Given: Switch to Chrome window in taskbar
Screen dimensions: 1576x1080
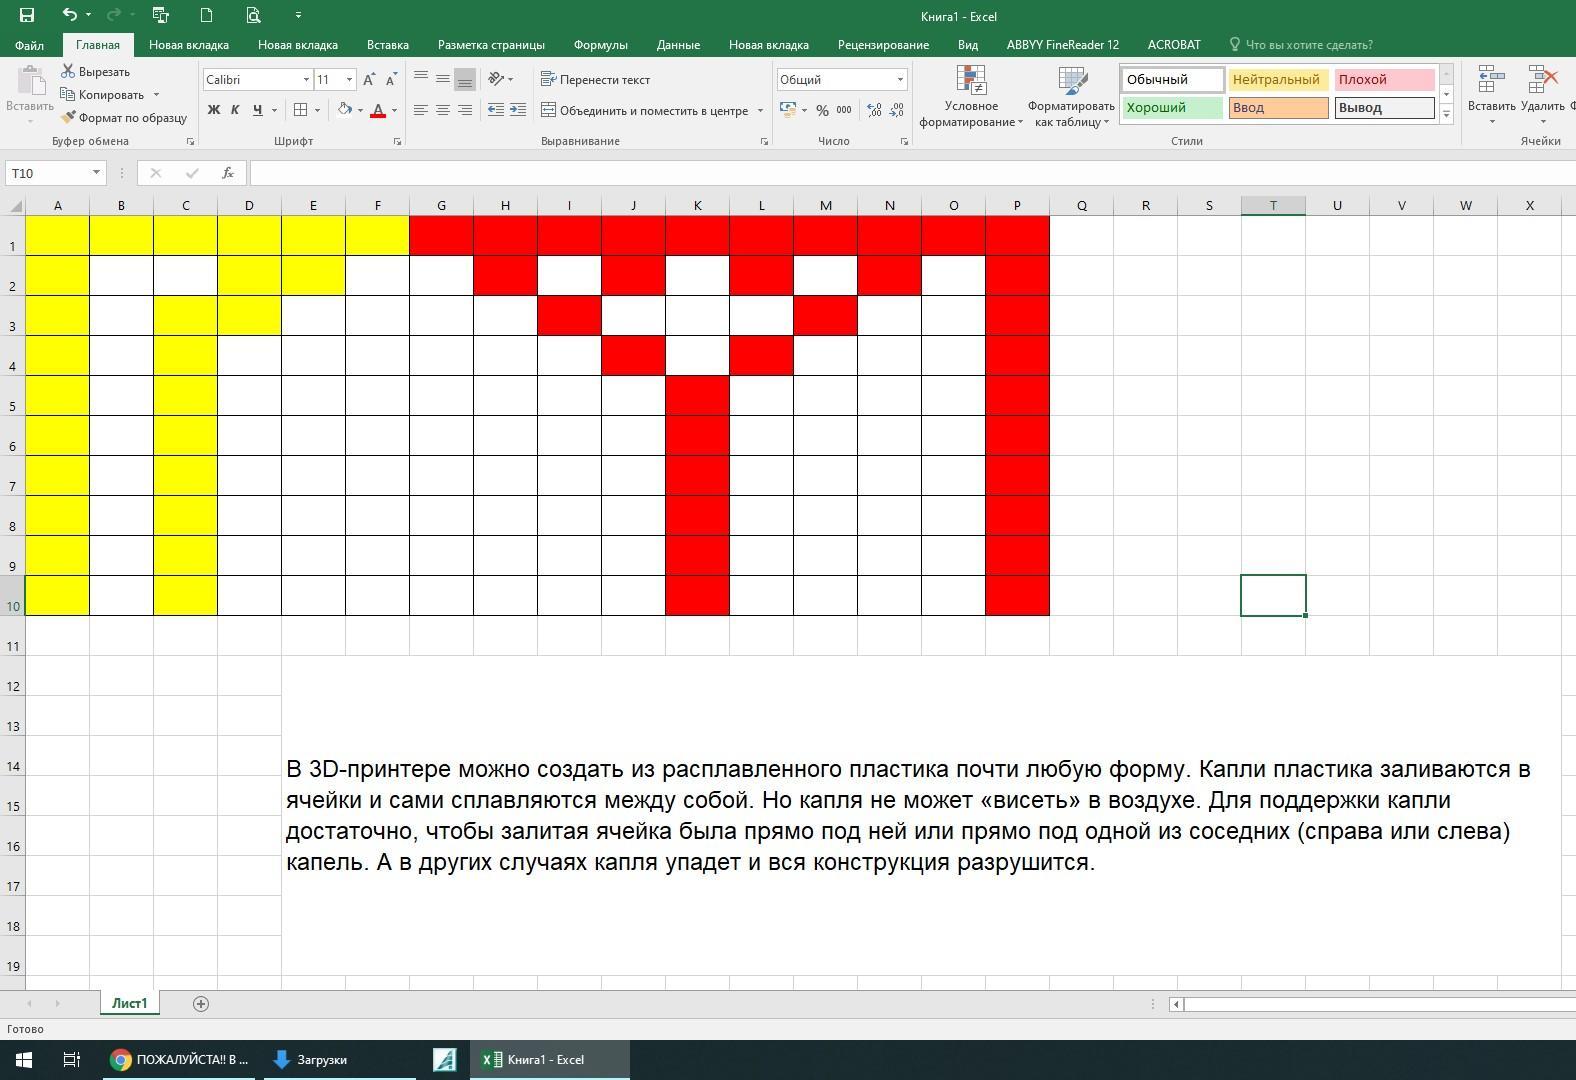Looking at the screenshot, I should [180, 1060].
